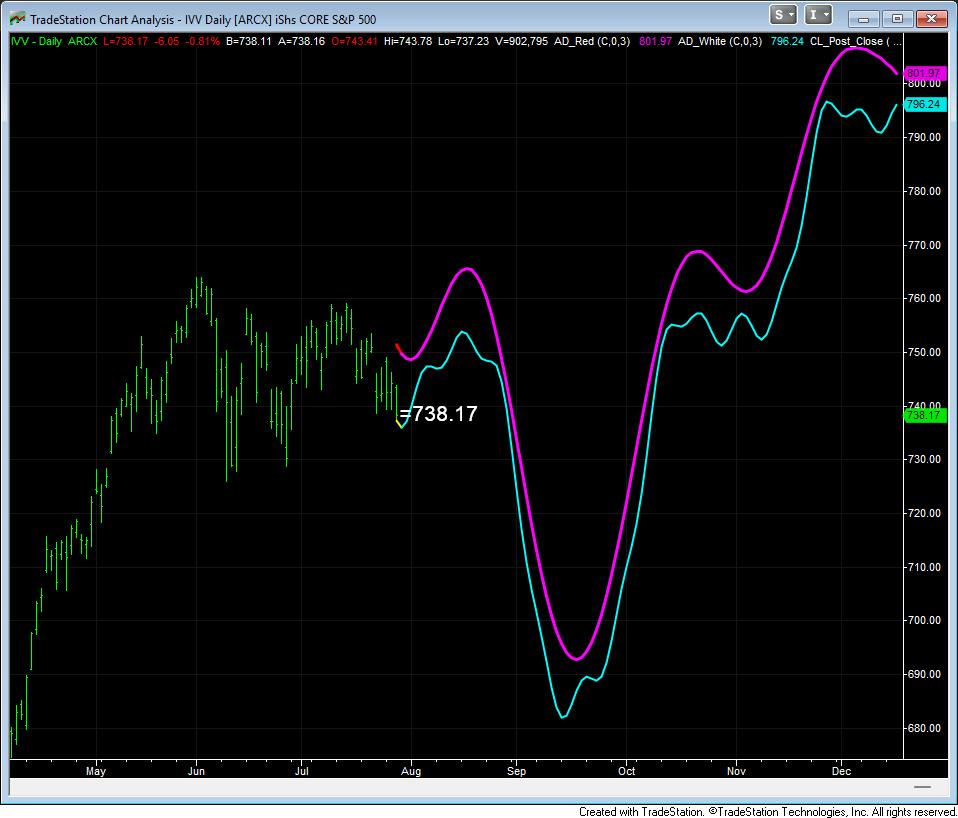Click the volume value 'V=902,795'

521,42
